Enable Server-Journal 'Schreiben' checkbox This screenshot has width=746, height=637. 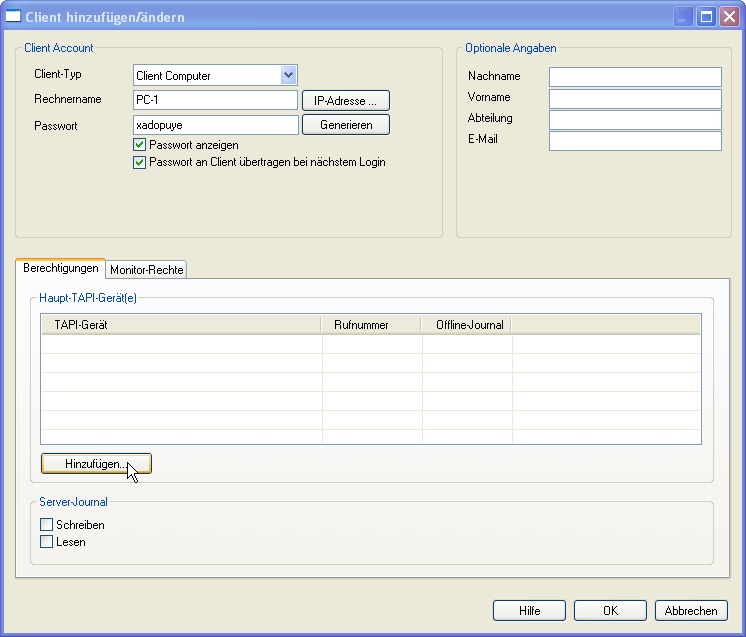[46, 525]
